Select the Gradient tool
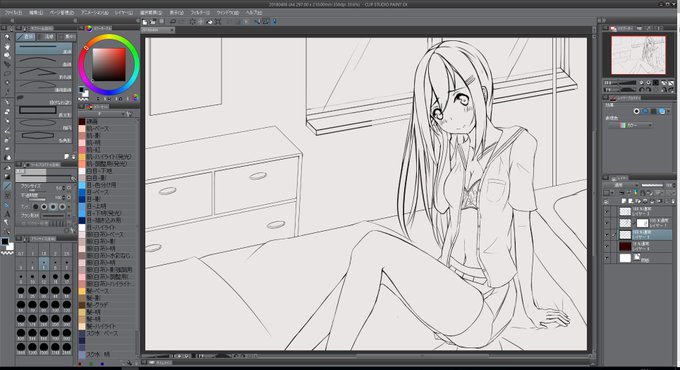This screenshot has width=680, height=370. [7, 177]
